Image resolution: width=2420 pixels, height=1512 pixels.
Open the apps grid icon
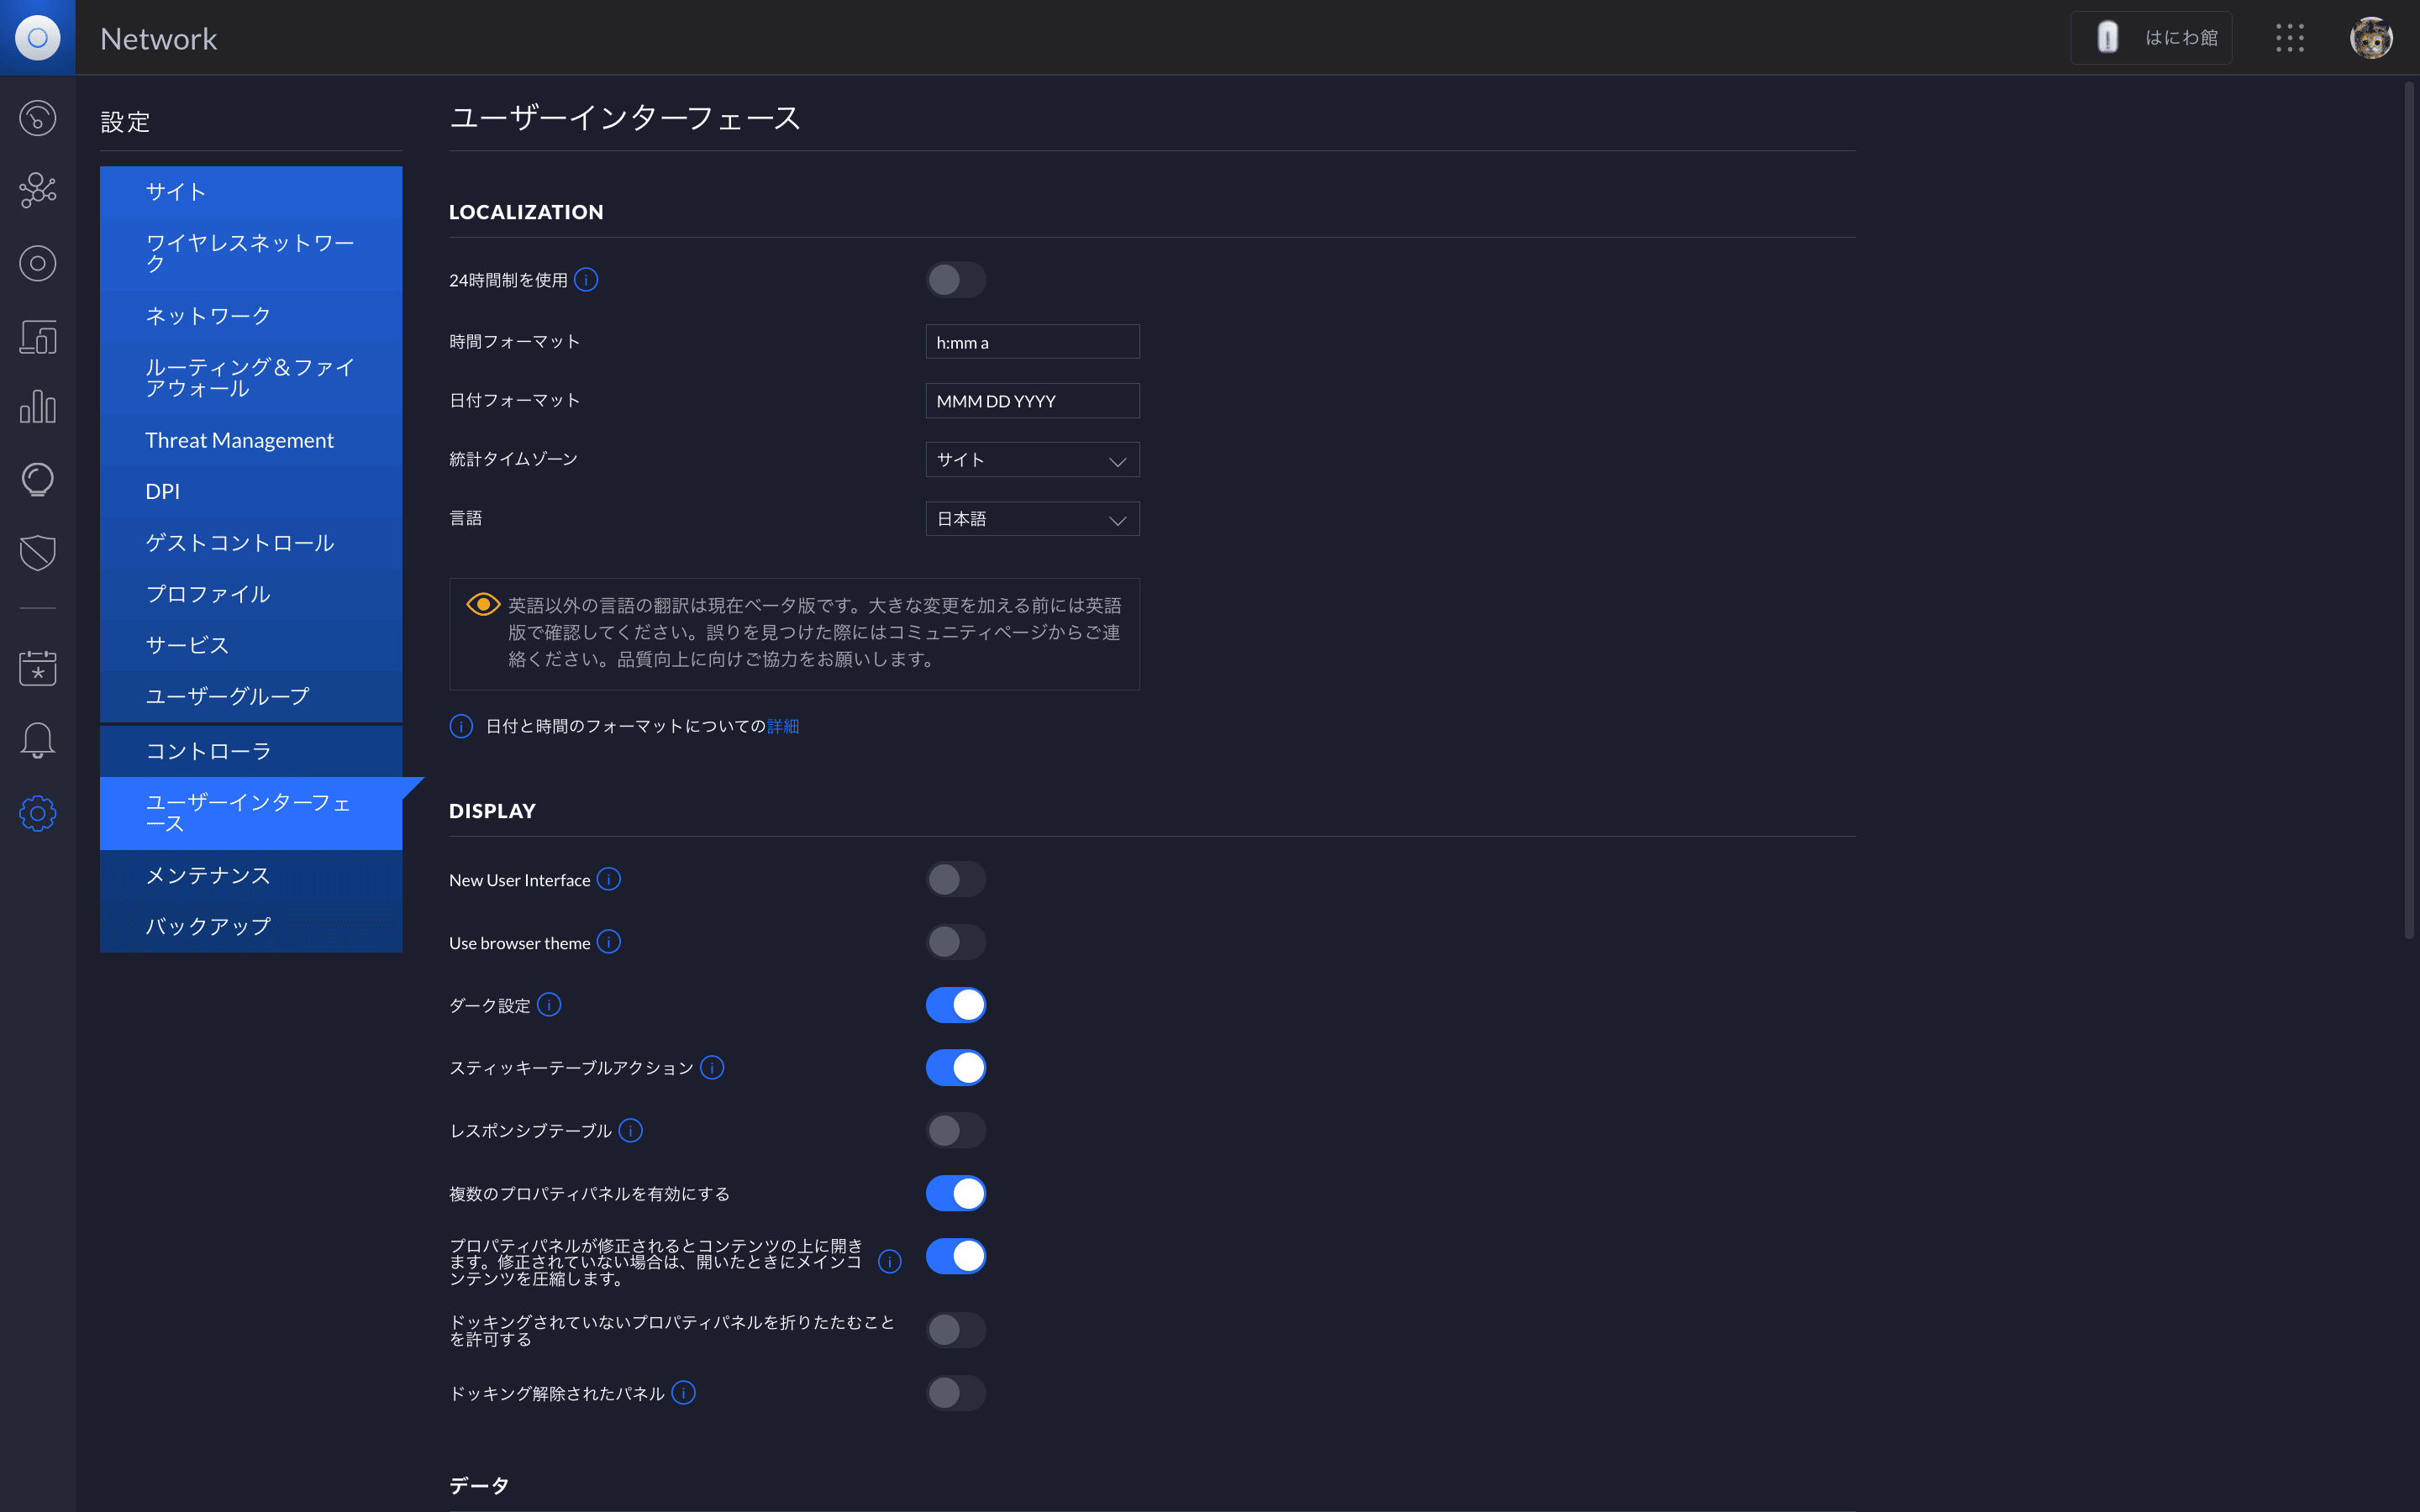(x=2289, y=38)
